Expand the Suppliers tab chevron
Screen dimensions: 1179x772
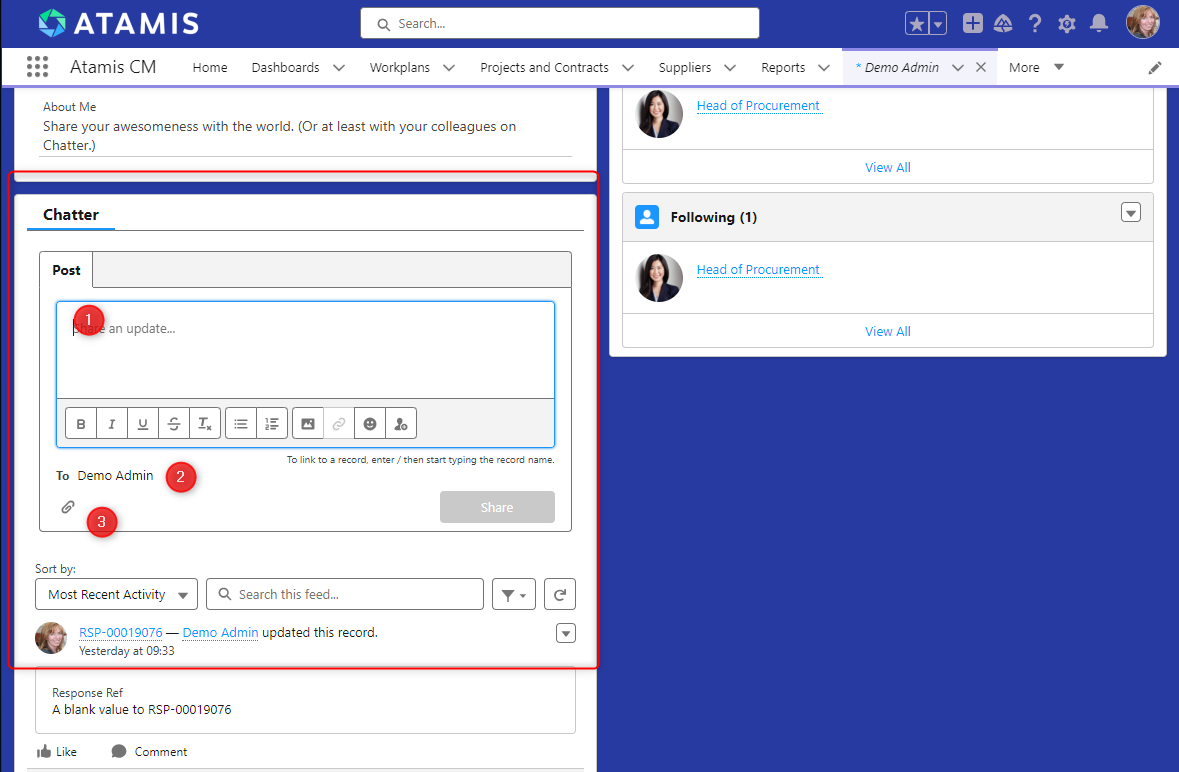(x=729, y=68)
